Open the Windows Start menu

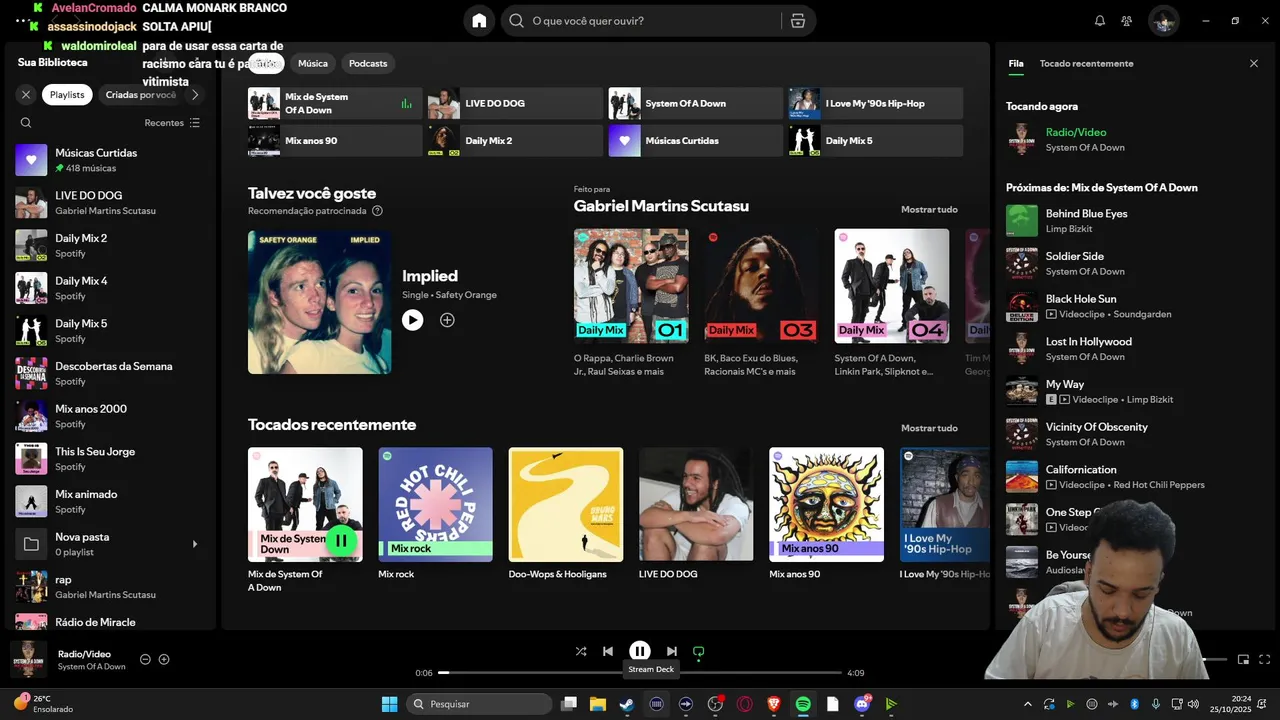point(390,704)
